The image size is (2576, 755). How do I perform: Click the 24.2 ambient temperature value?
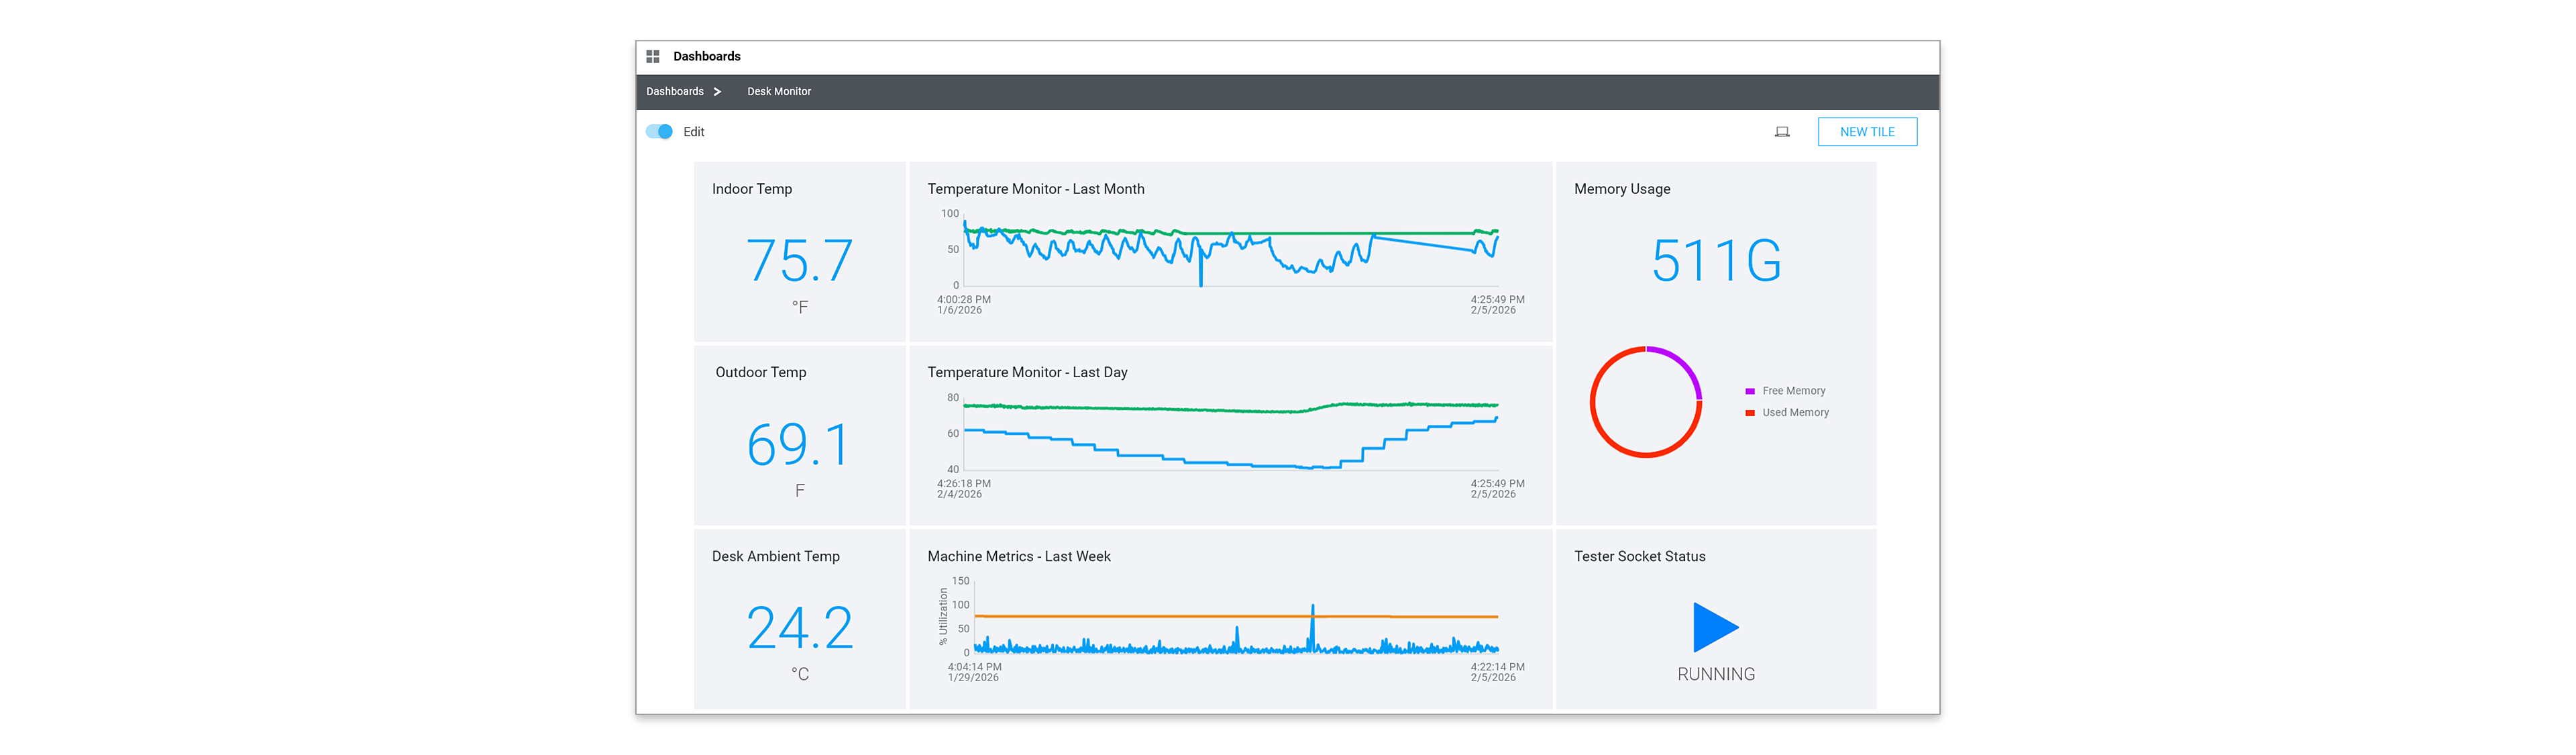coord(800,629)
